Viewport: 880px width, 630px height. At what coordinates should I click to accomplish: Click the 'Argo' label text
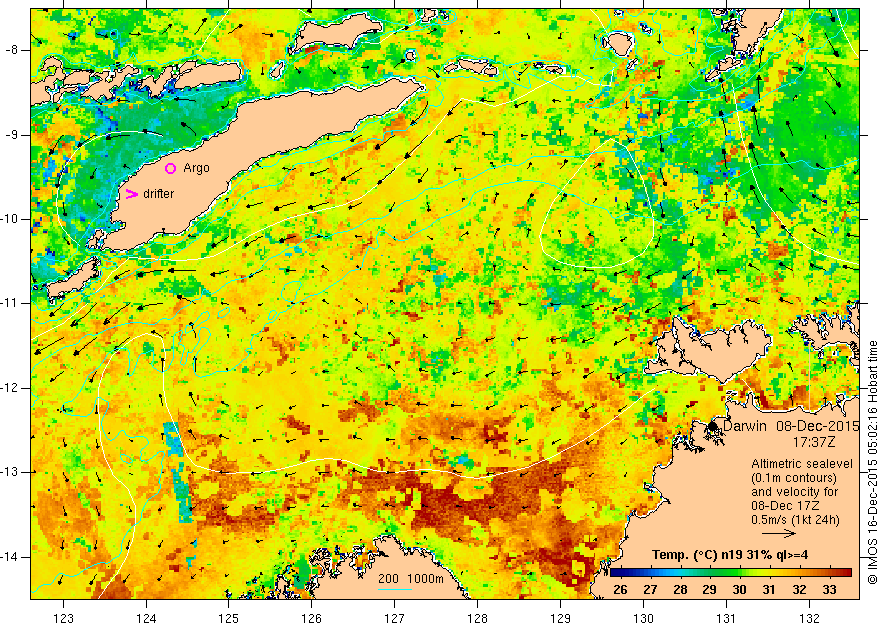click(x=196, y=168)
